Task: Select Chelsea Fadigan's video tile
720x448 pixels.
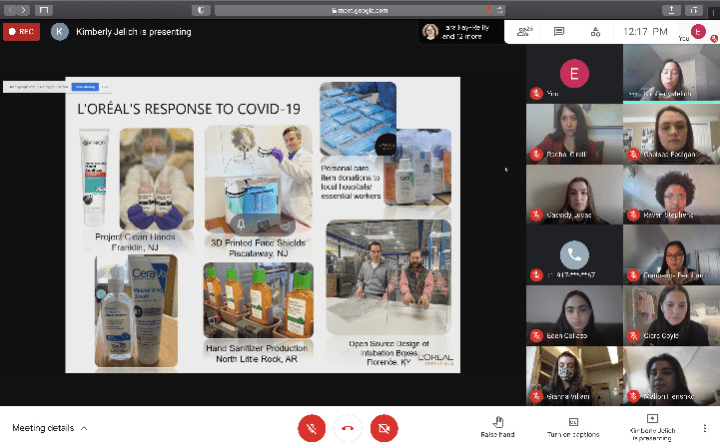Action: [671, 134]
